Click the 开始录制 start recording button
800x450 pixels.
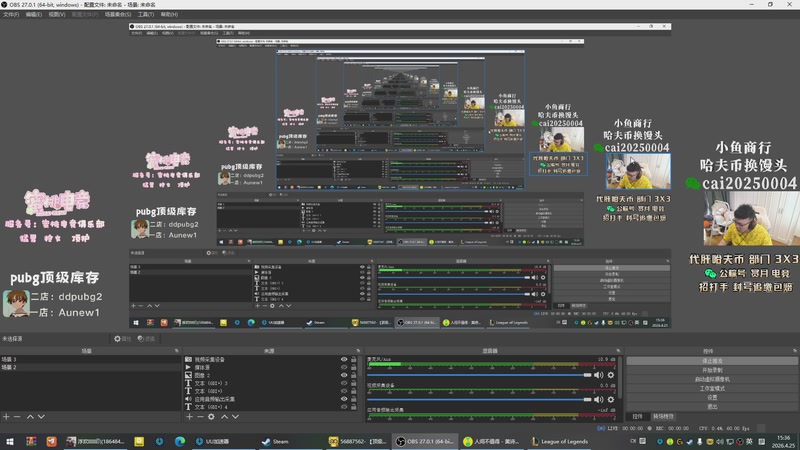click(712, 370)
